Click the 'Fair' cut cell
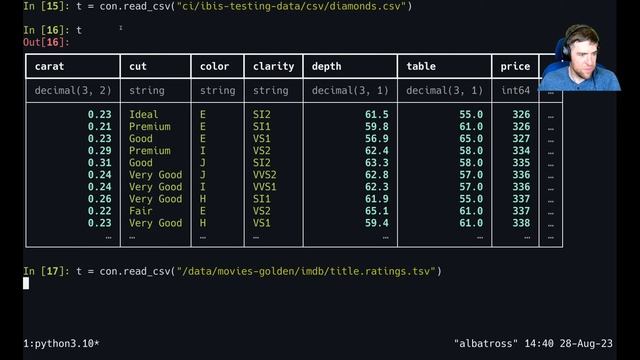The width and height of the screenshot is (640, 360). point(141,211)
